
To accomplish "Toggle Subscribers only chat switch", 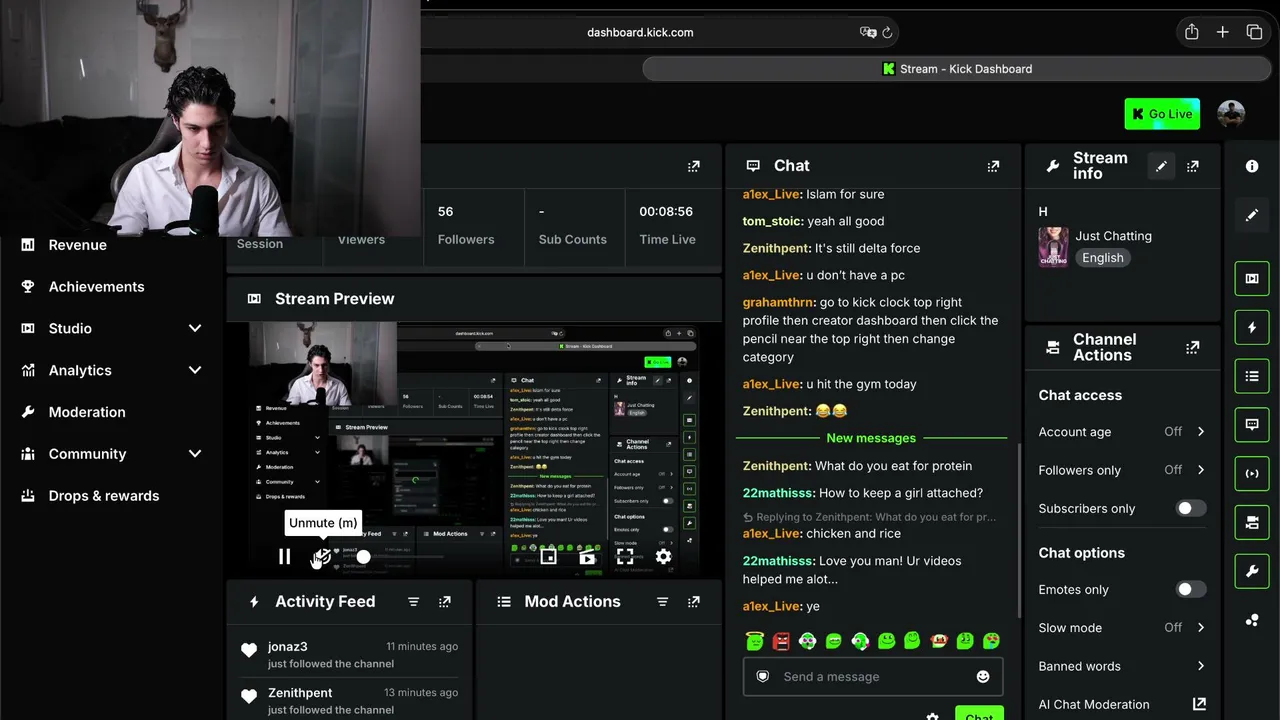I will (x=1190, y=508).
